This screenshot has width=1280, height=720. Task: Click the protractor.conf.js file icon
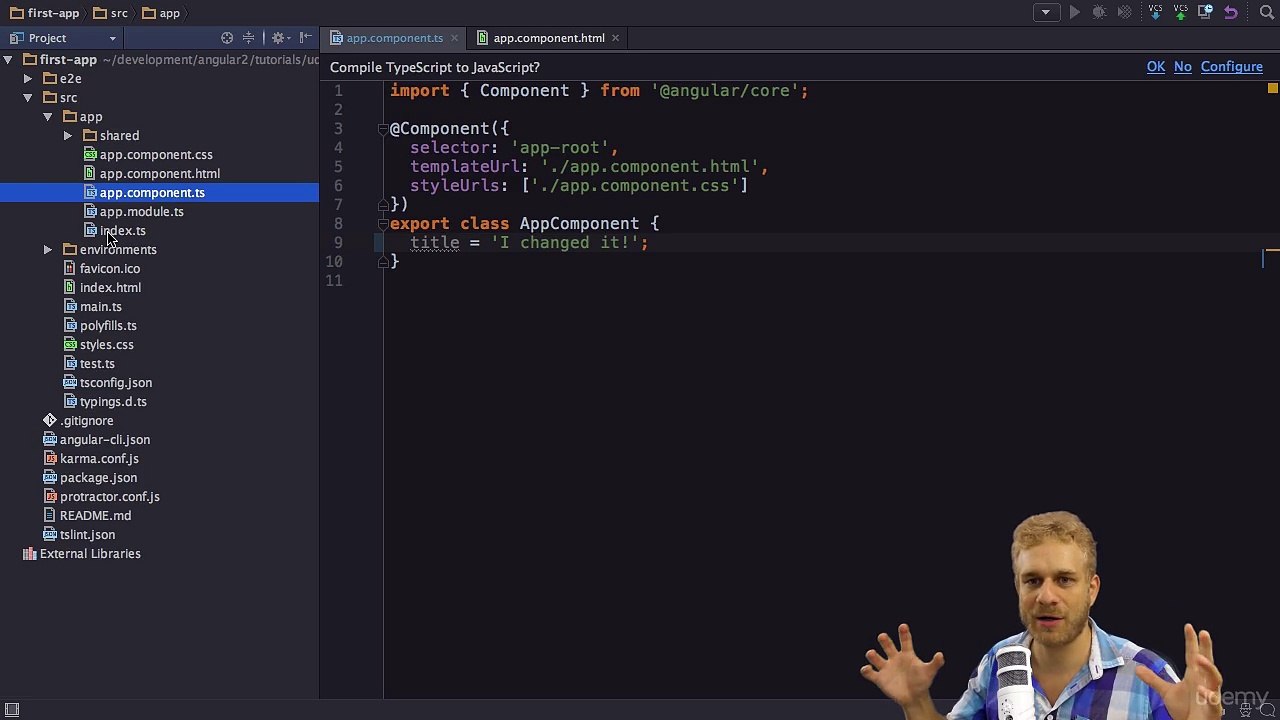pos(50,496)
